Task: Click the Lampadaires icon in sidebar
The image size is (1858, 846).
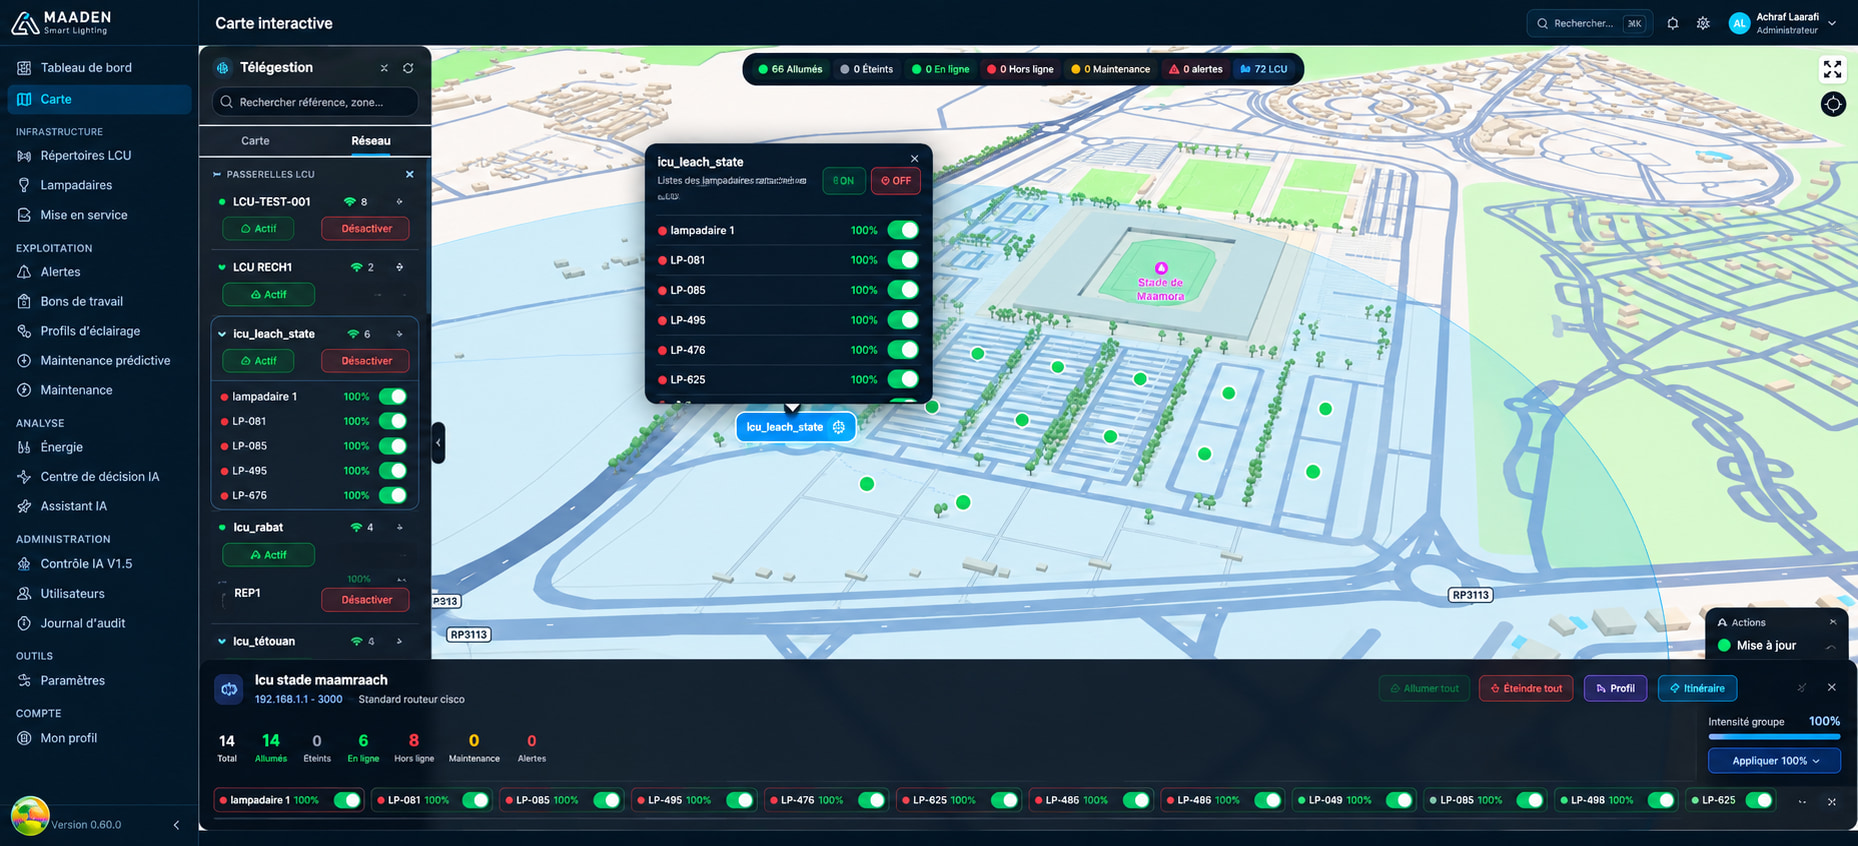Action: (24, 185)
